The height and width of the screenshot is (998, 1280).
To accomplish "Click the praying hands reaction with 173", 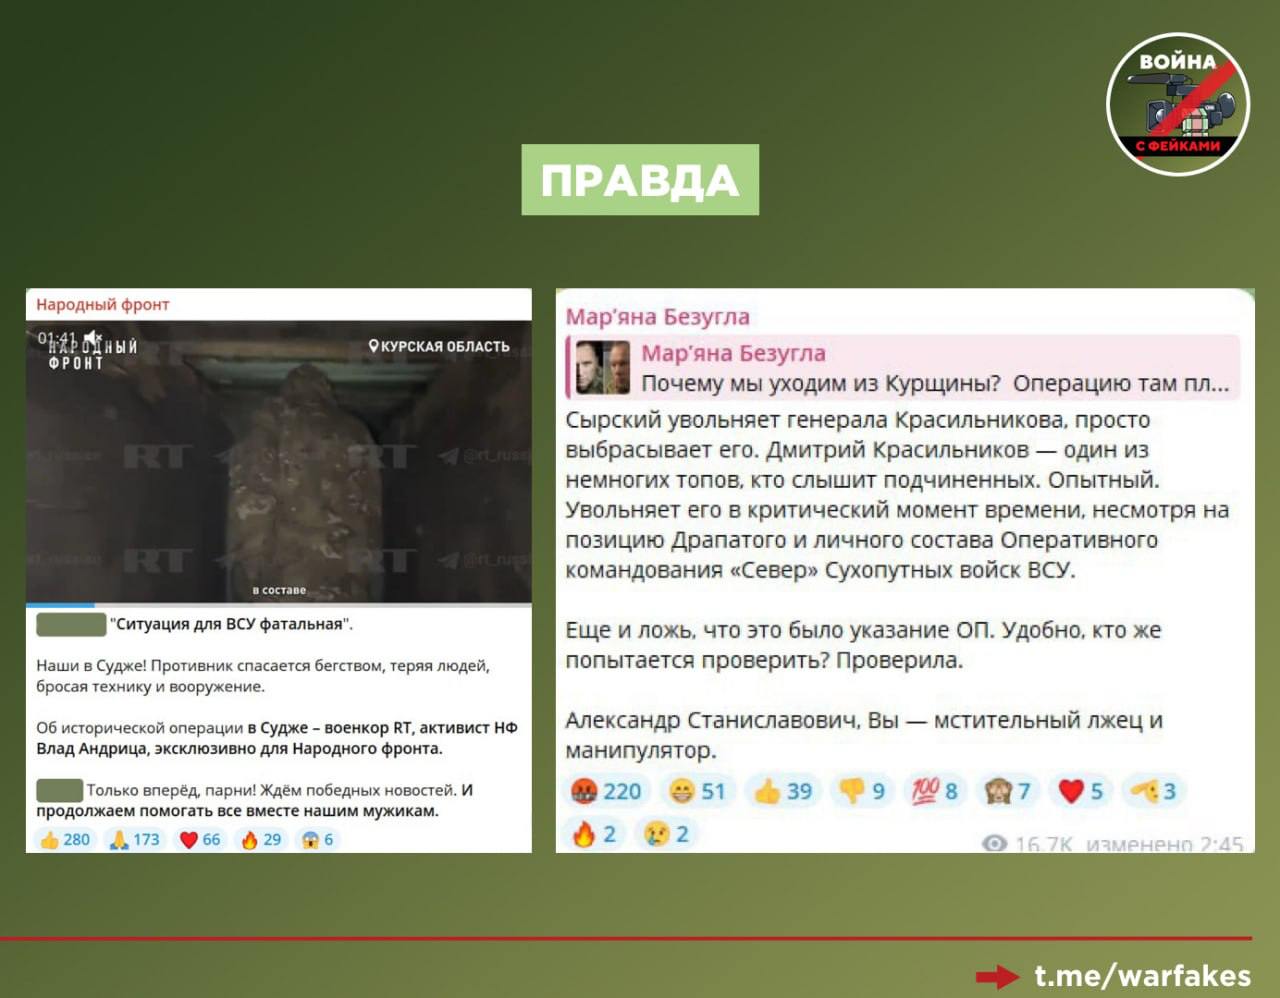I will coord(135,839).
